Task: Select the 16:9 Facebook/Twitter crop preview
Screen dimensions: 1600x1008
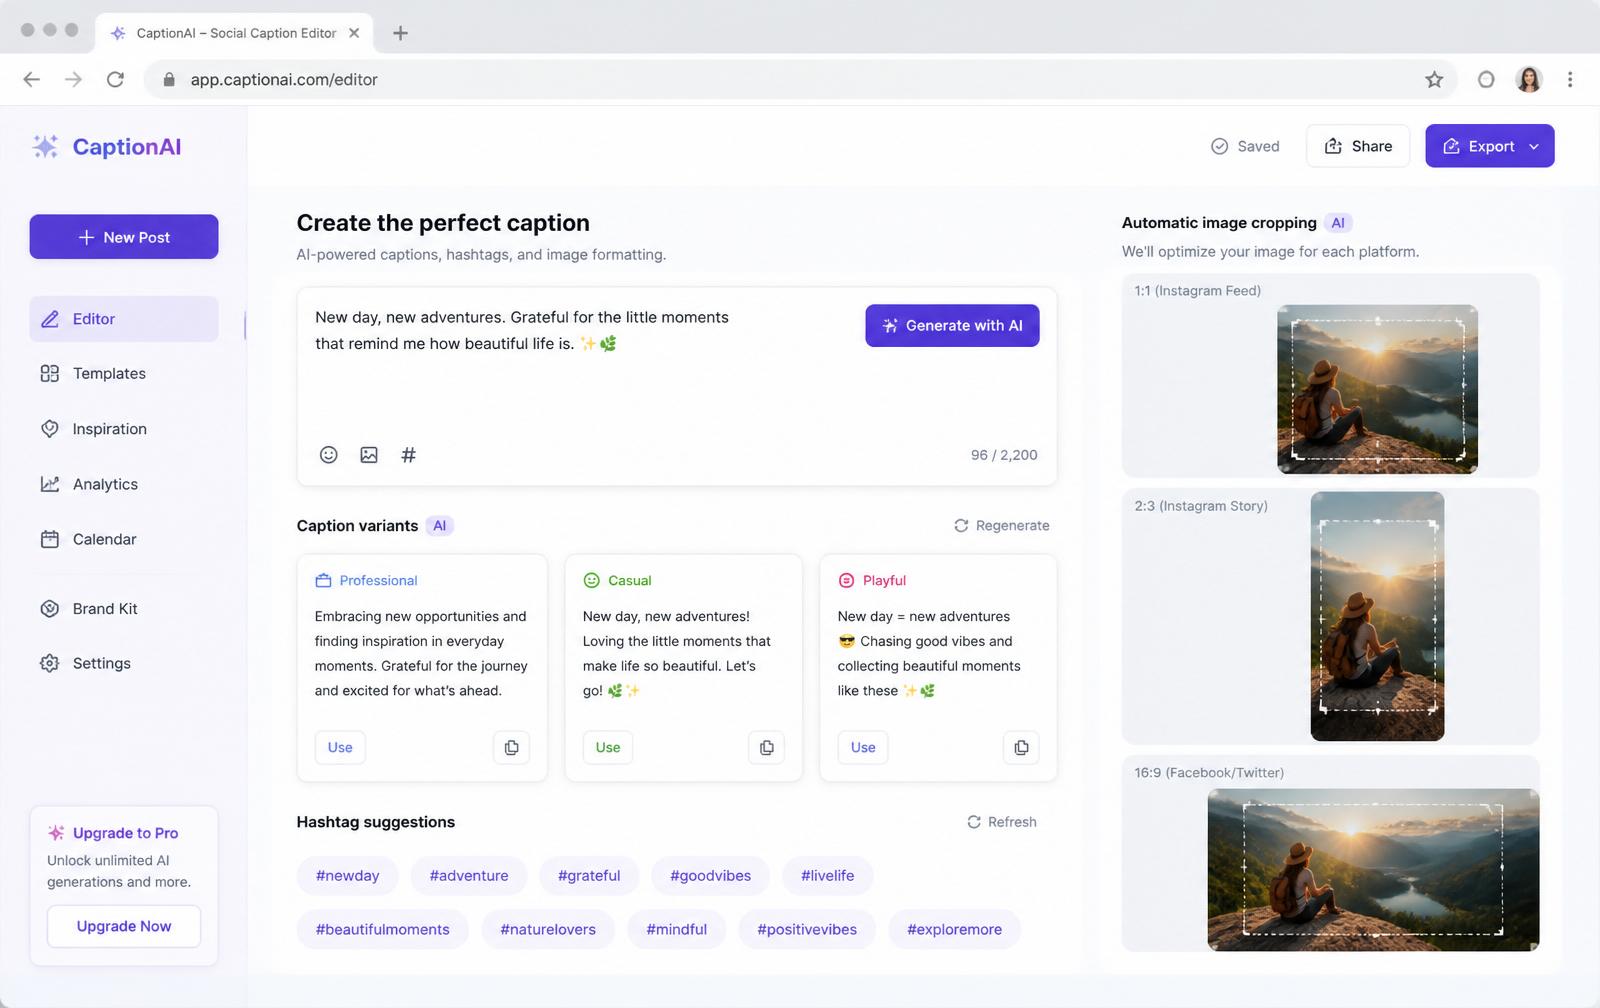Action: click(1373, 870)
